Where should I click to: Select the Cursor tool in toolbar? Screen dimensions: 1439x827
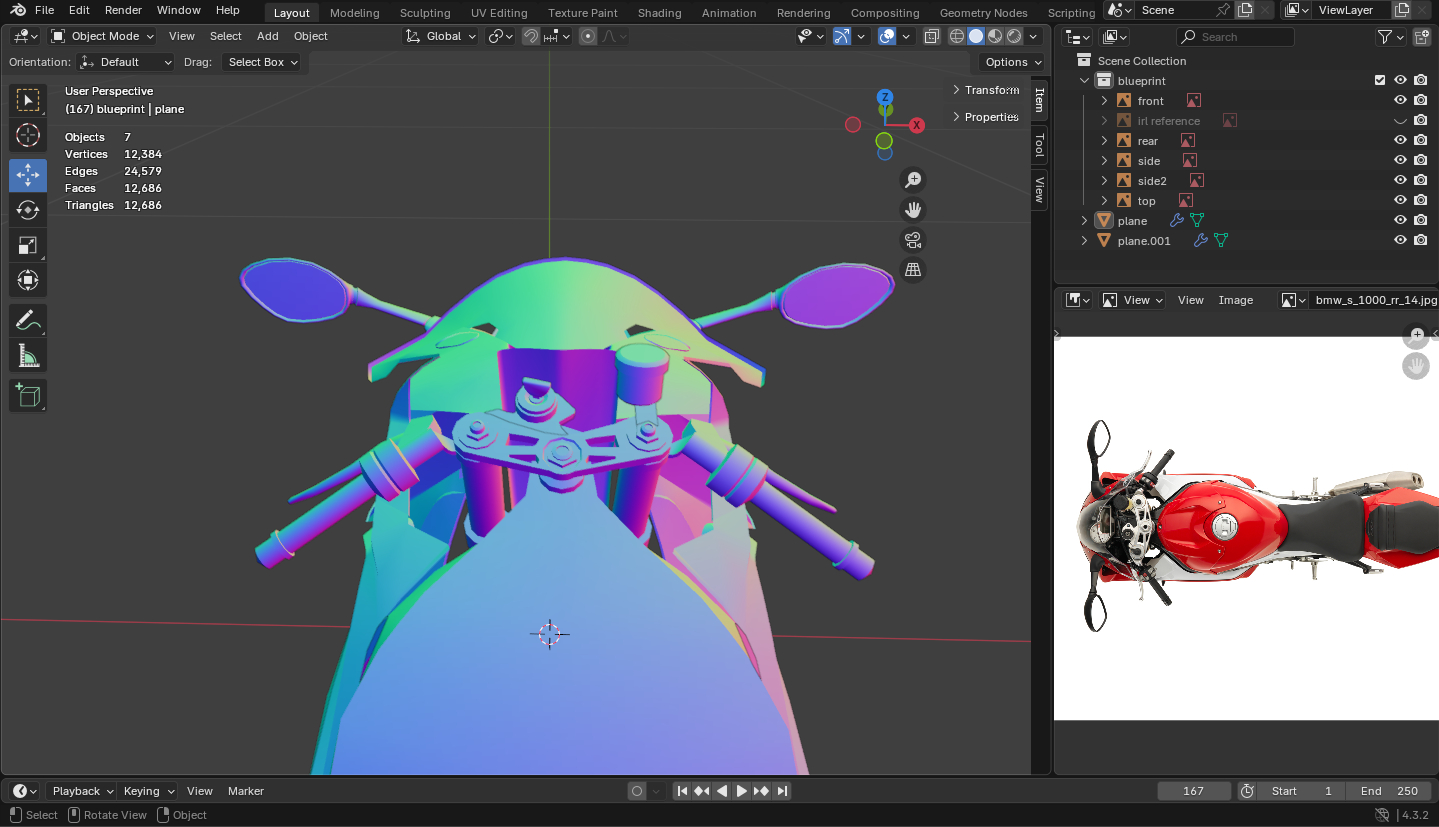28,135
